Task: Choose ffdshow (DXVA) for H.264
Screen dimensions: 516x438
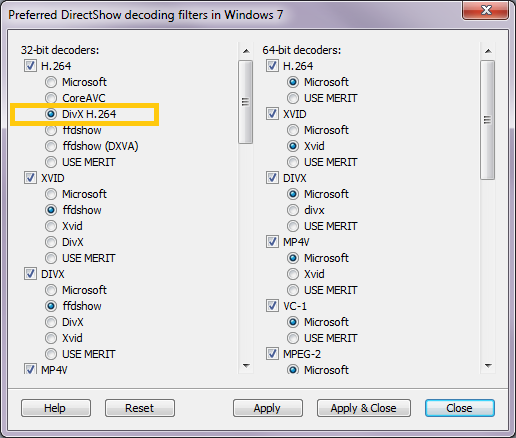Action: tap(51, 146)
